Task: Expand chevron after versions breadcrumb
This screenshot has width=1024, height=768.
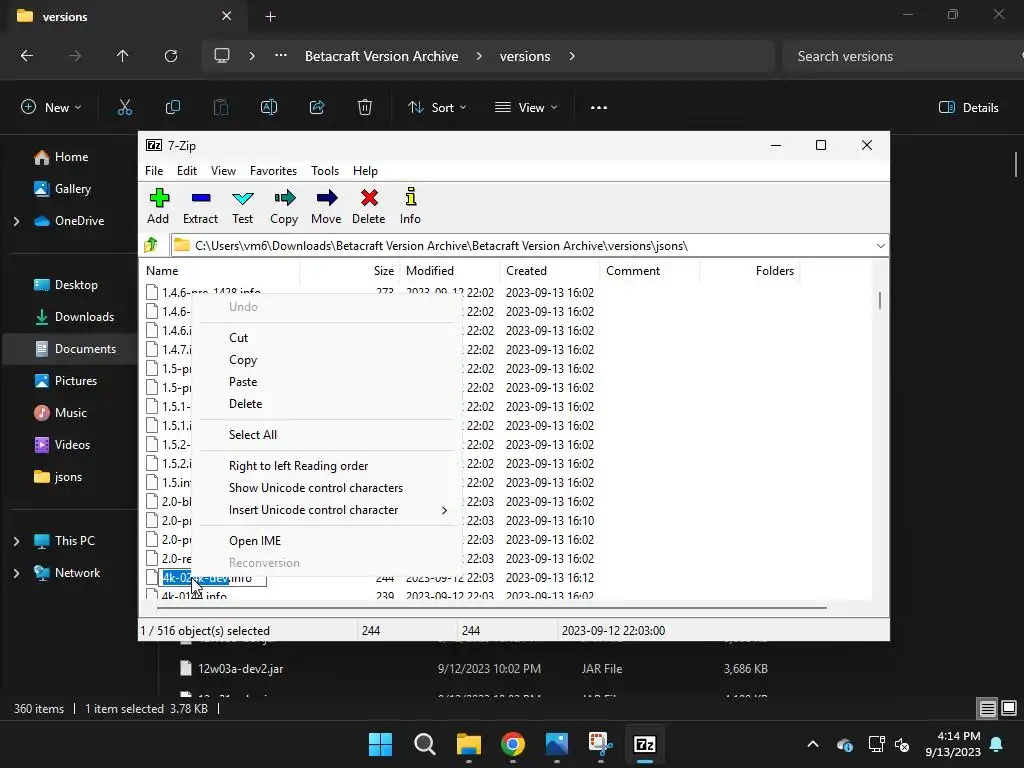Action: (x=572, y=56)
